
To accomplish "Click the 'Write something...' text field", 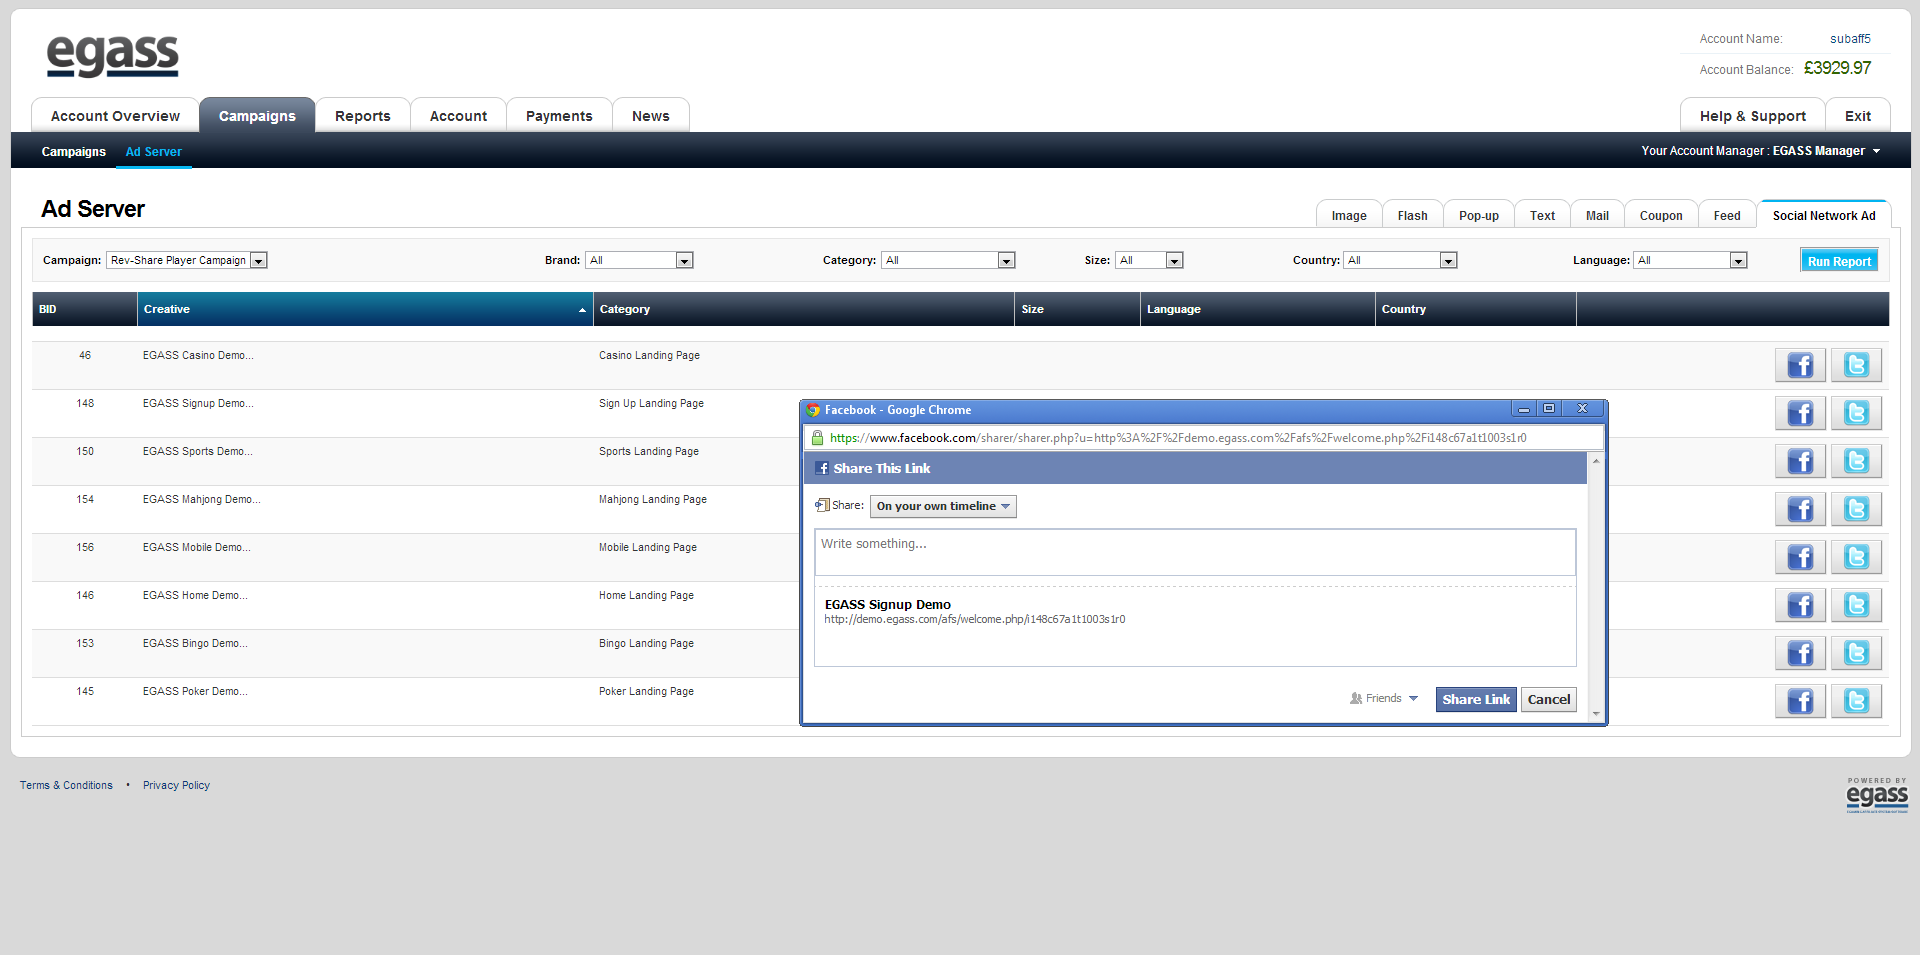I will pos(1195,552).
